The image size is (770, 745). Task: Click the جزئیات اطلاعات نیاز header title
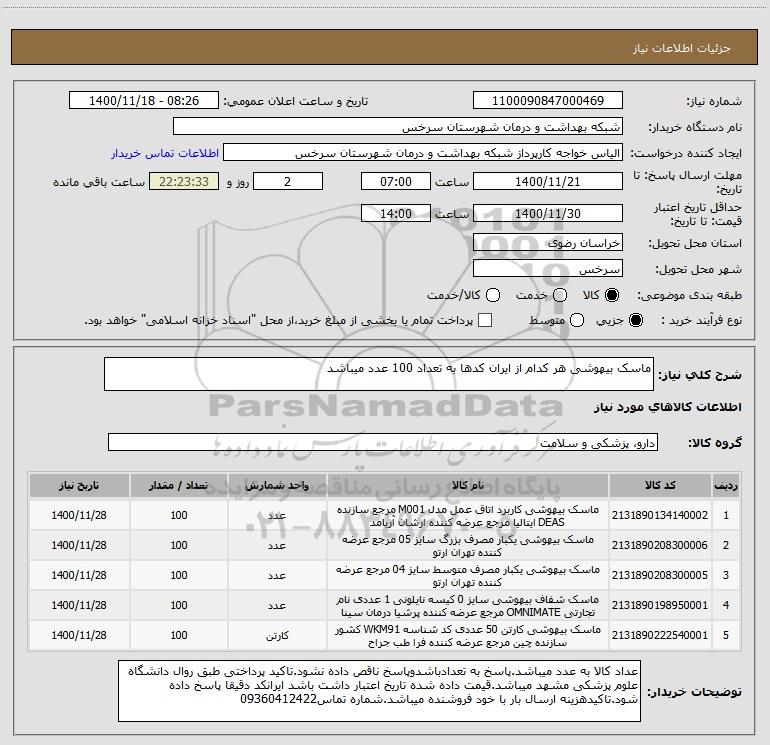682,48
